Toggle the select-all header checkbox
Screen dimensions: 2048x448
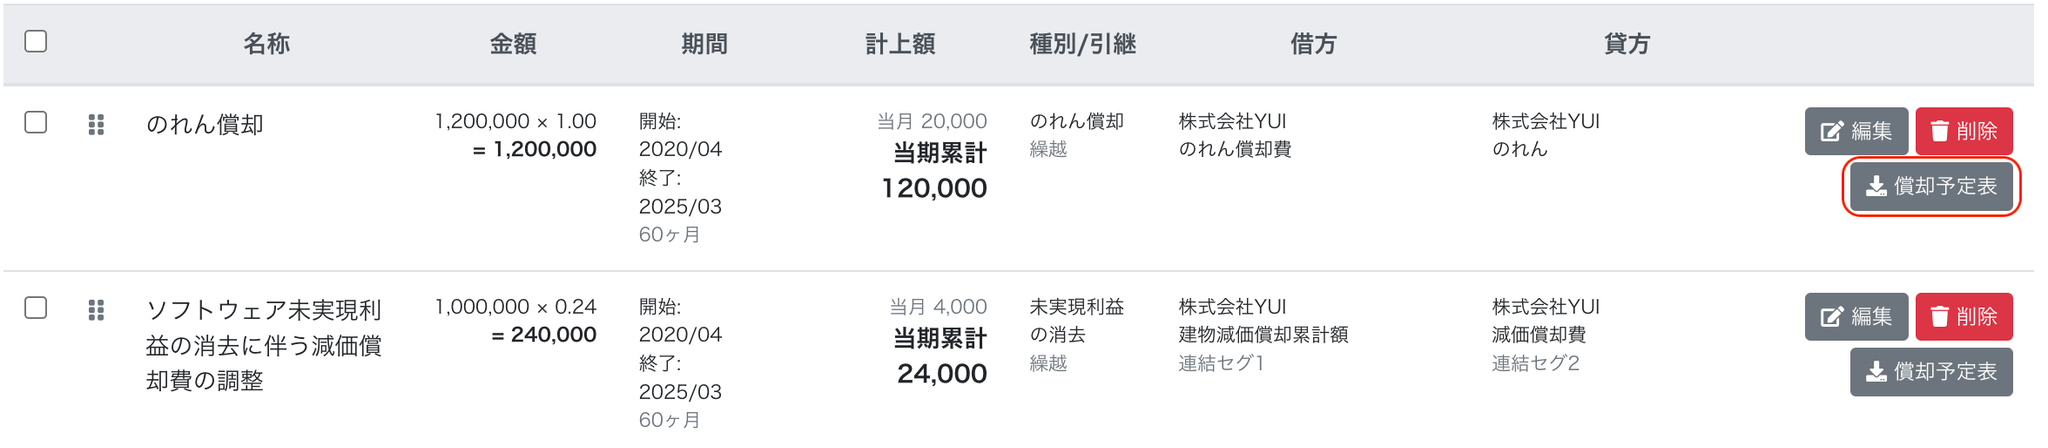click(36, 42)
